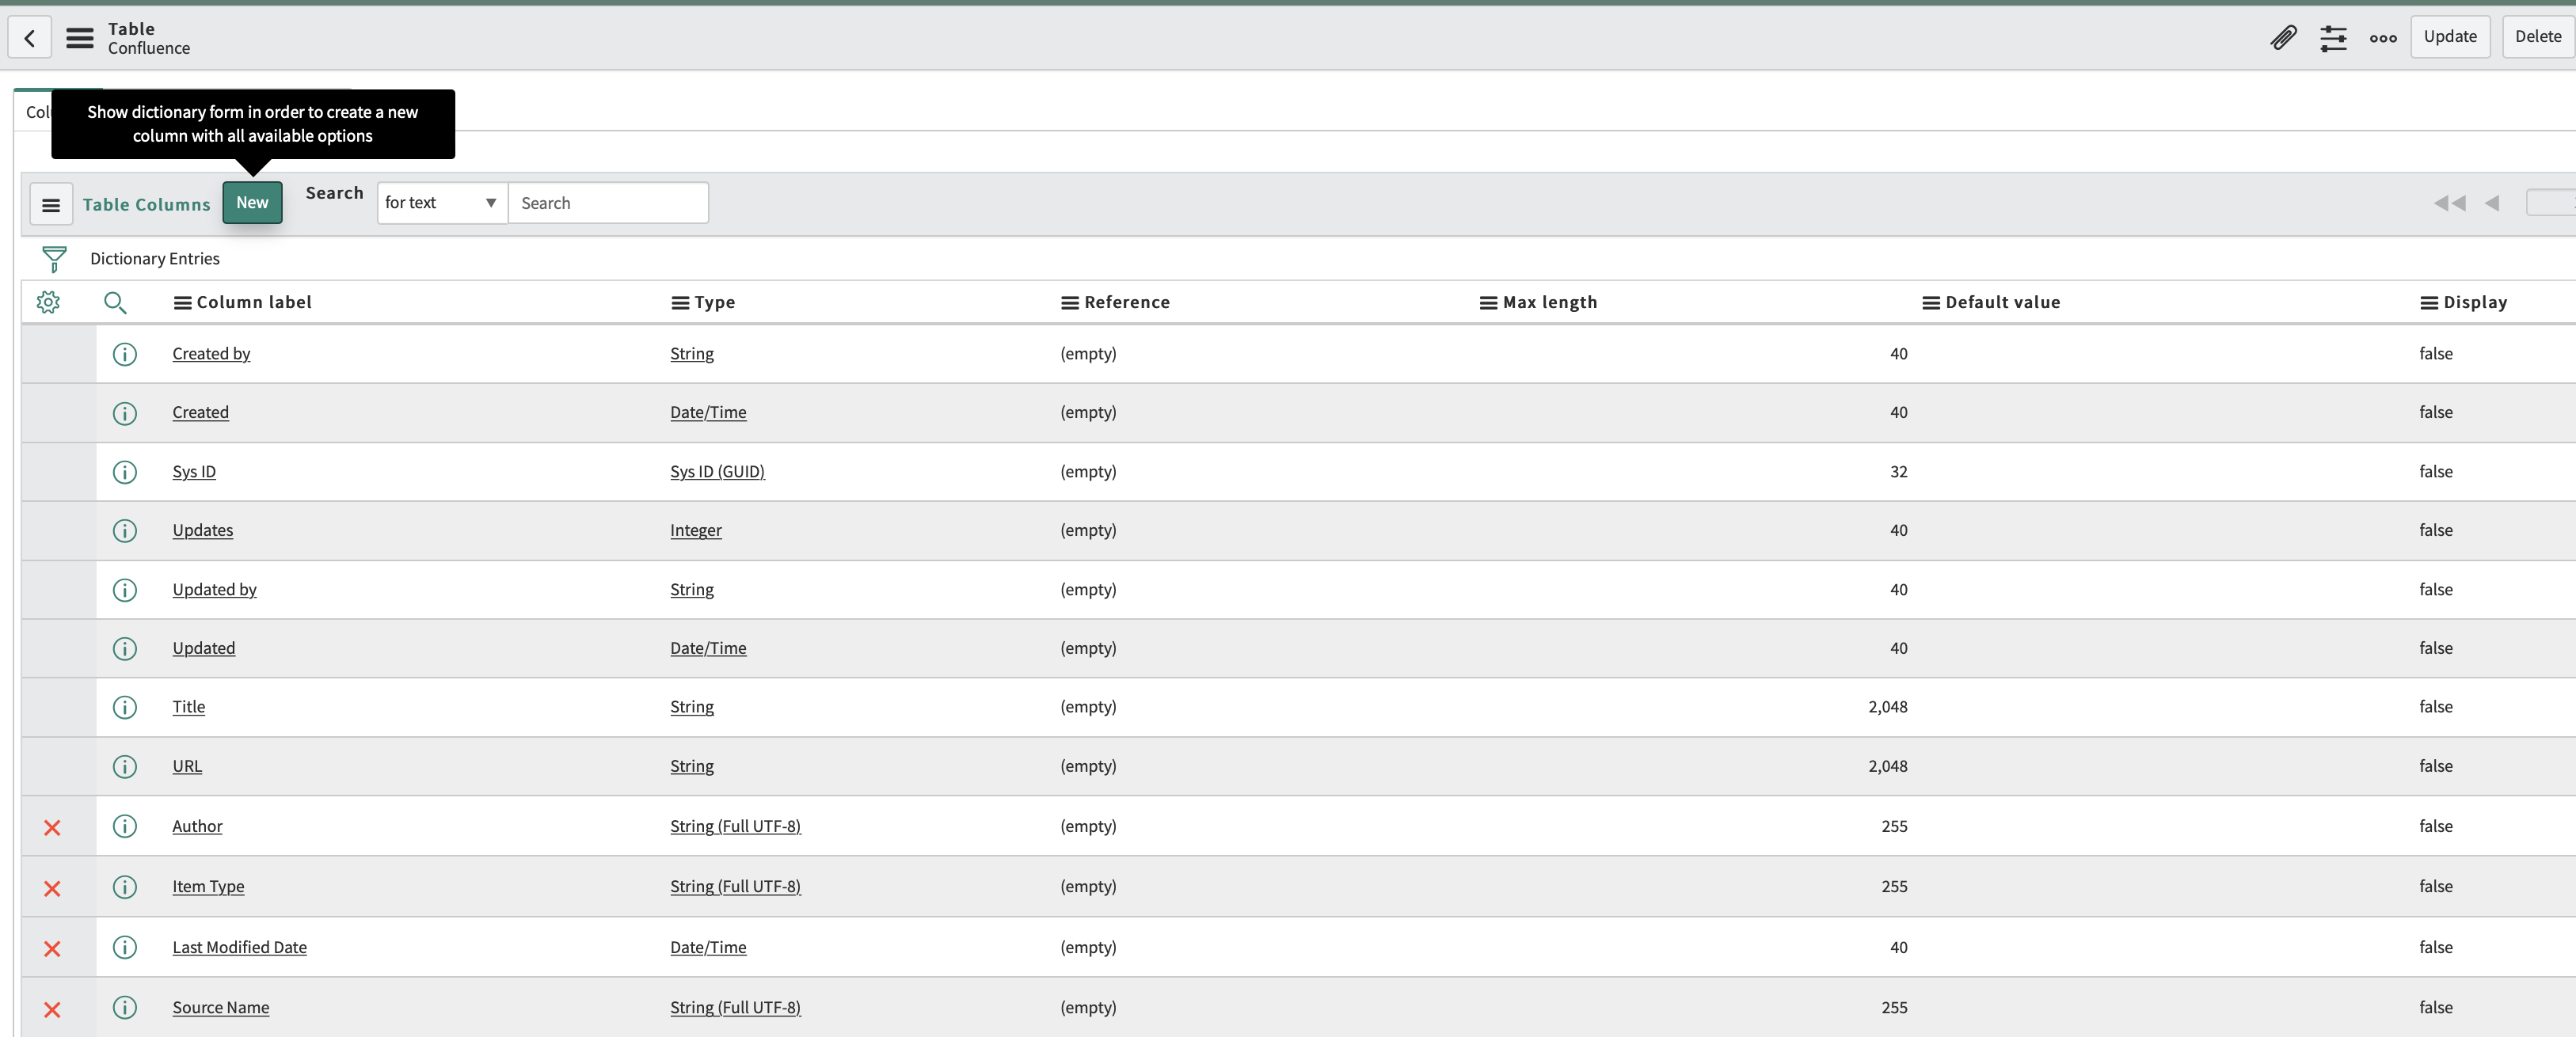
Task: Click the back chevron beside Table Confluence
Action: pyautogui.click(x=29, y=37)
